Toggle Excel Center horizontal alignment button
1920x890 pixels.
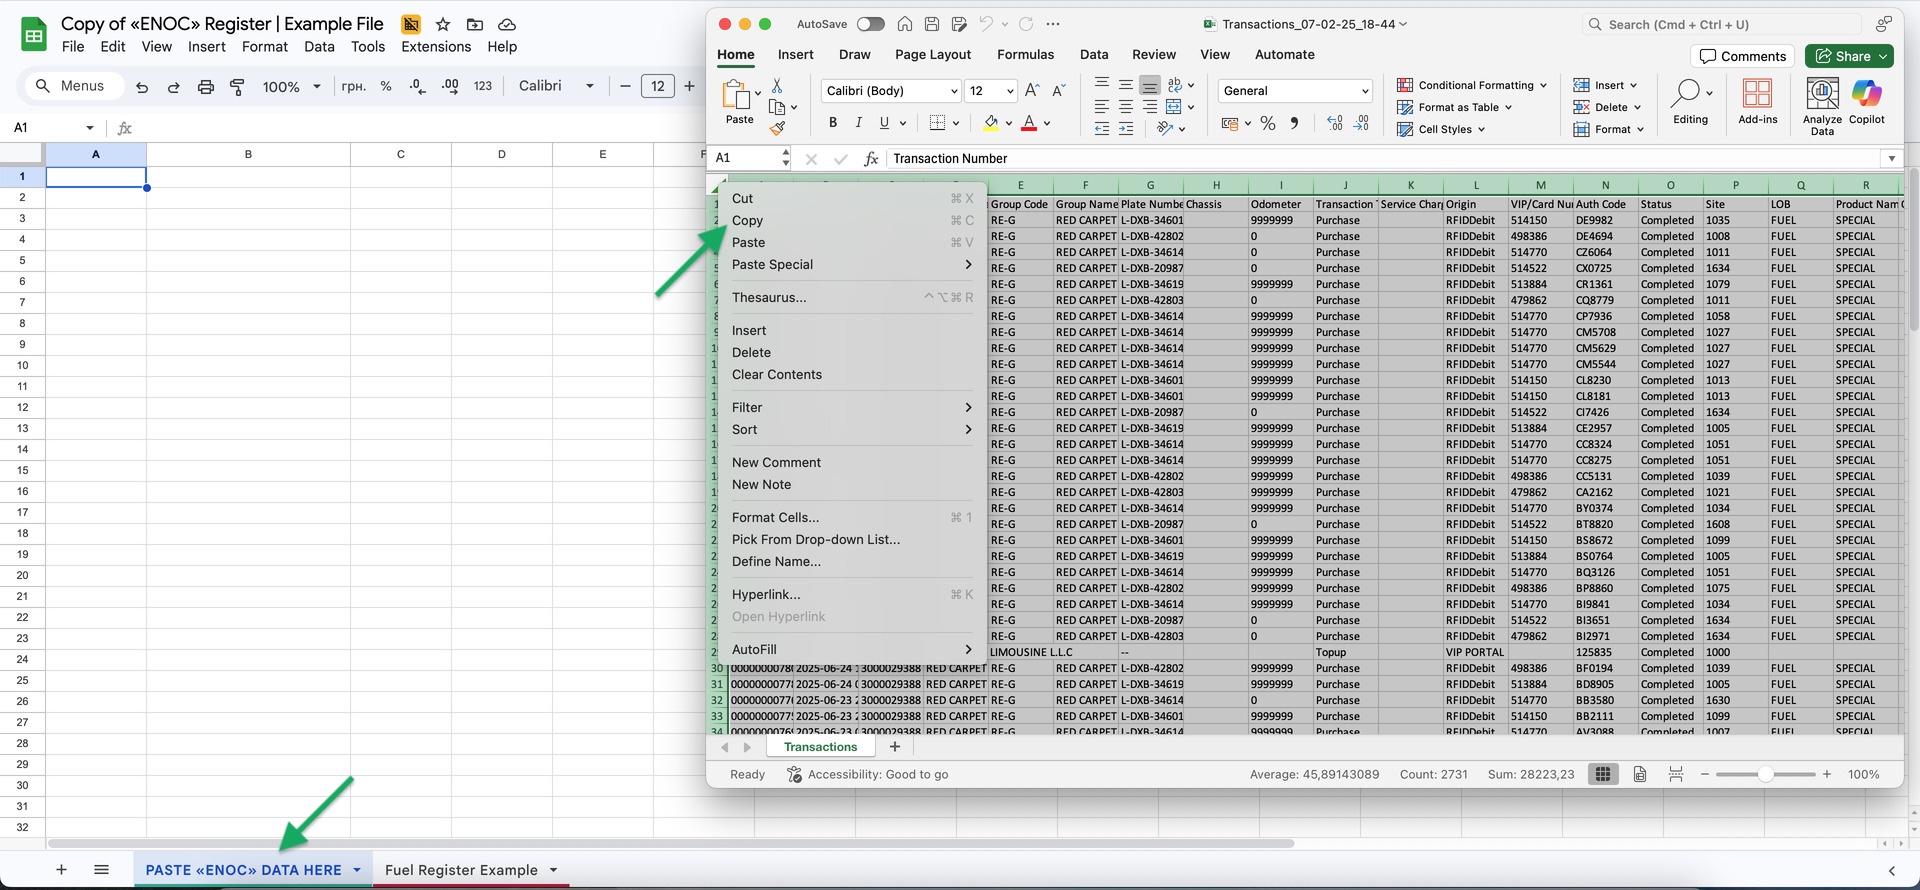[1126, 106]
